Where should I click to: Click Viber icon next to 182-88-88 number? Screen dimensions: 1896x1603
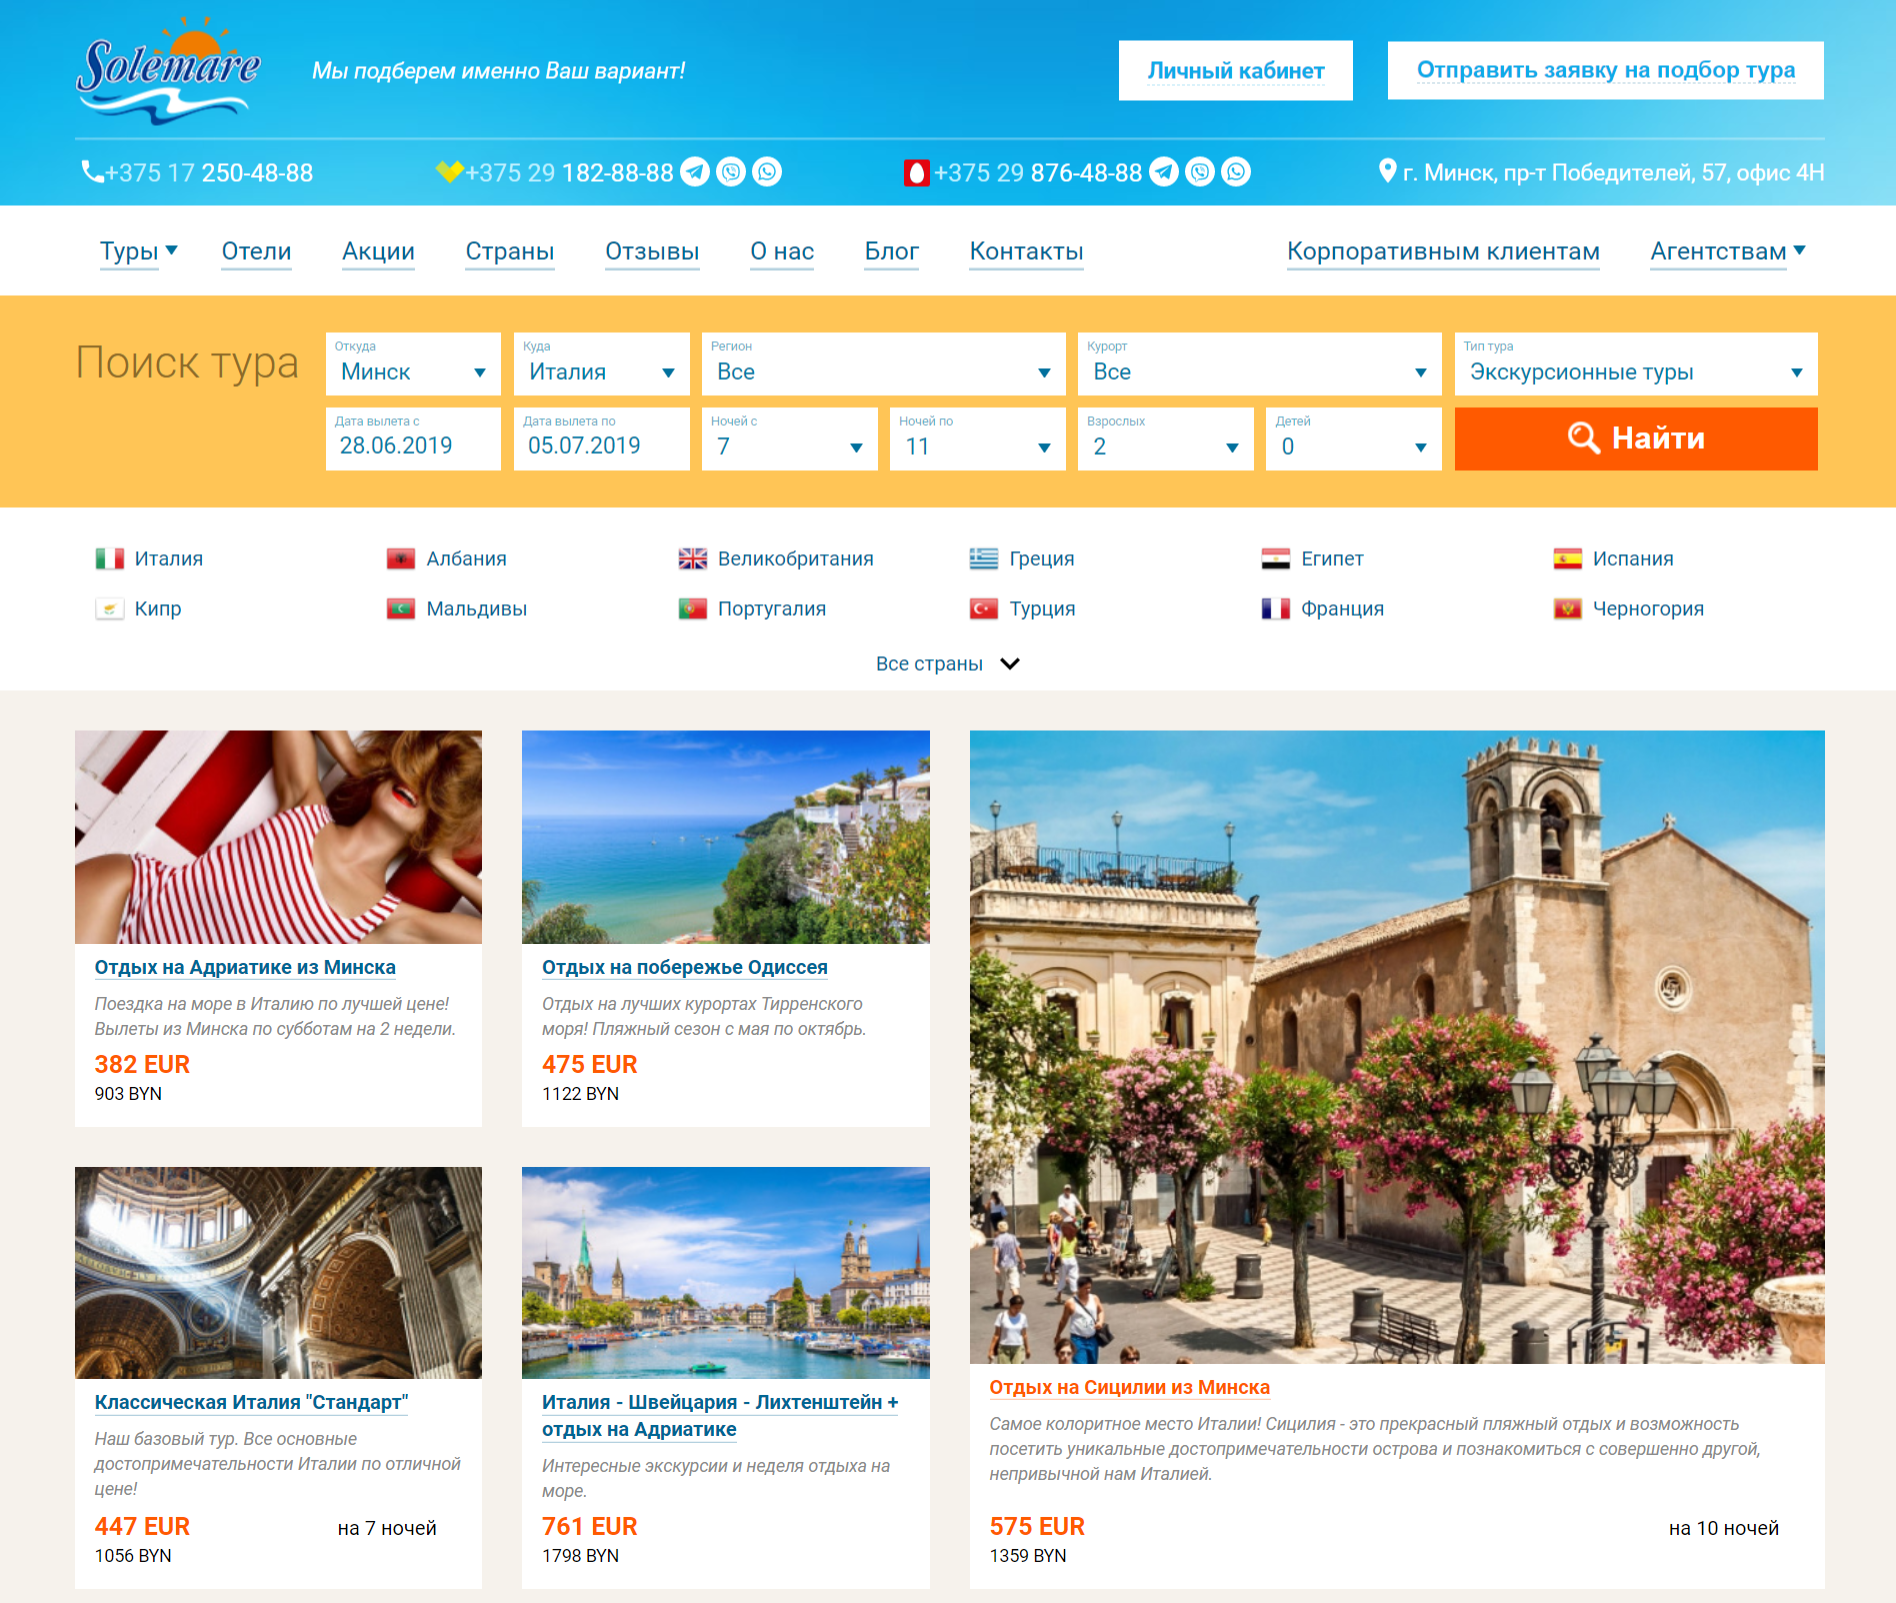[731, 172]
